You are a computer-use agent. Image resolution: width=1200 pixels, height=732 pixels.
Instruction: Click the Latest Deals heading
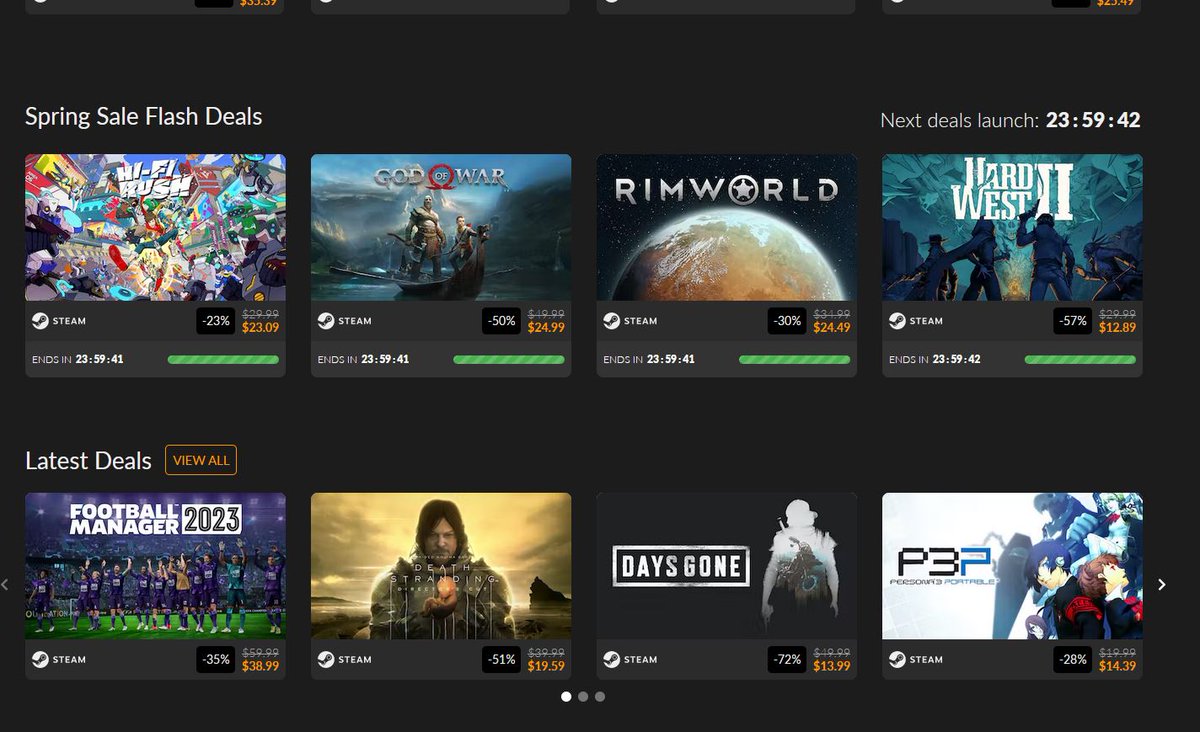[x=88, y=461]
